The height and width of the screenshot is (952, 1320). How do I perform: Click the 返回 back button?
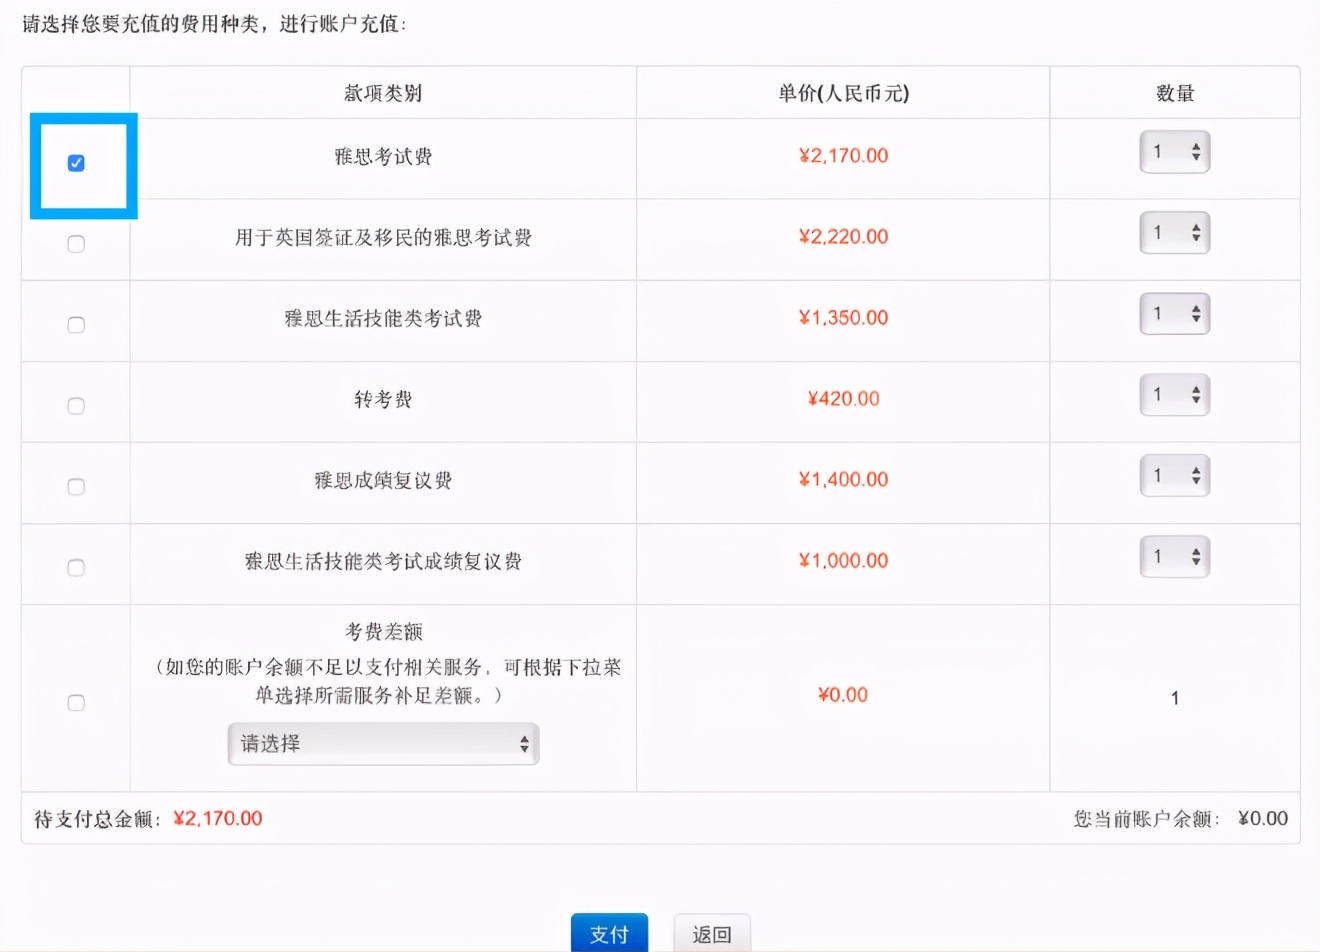click(x=711, y=932)
